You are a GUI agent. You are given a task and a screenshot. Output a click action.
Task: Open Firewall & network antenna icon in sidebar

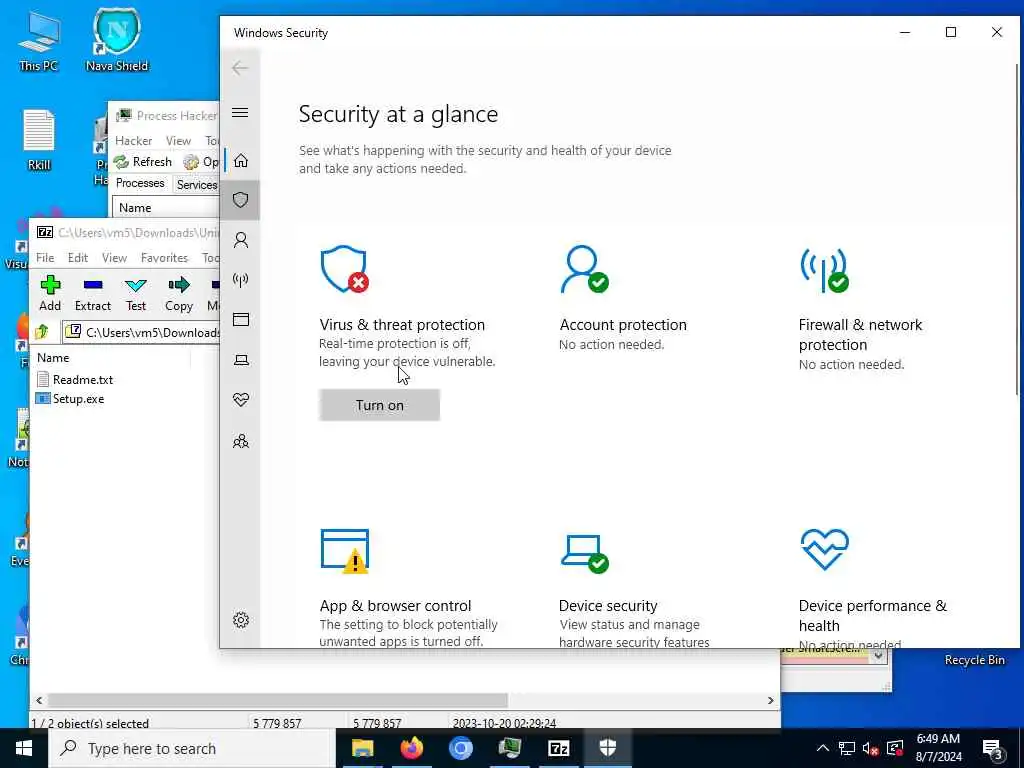[240, 280]
